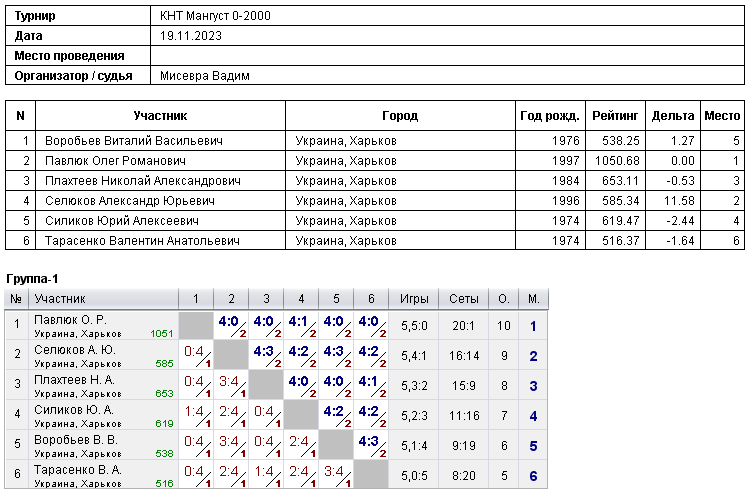Click sets total 16:14
This screenshot has height=494, width=750.
pos(463,356)
